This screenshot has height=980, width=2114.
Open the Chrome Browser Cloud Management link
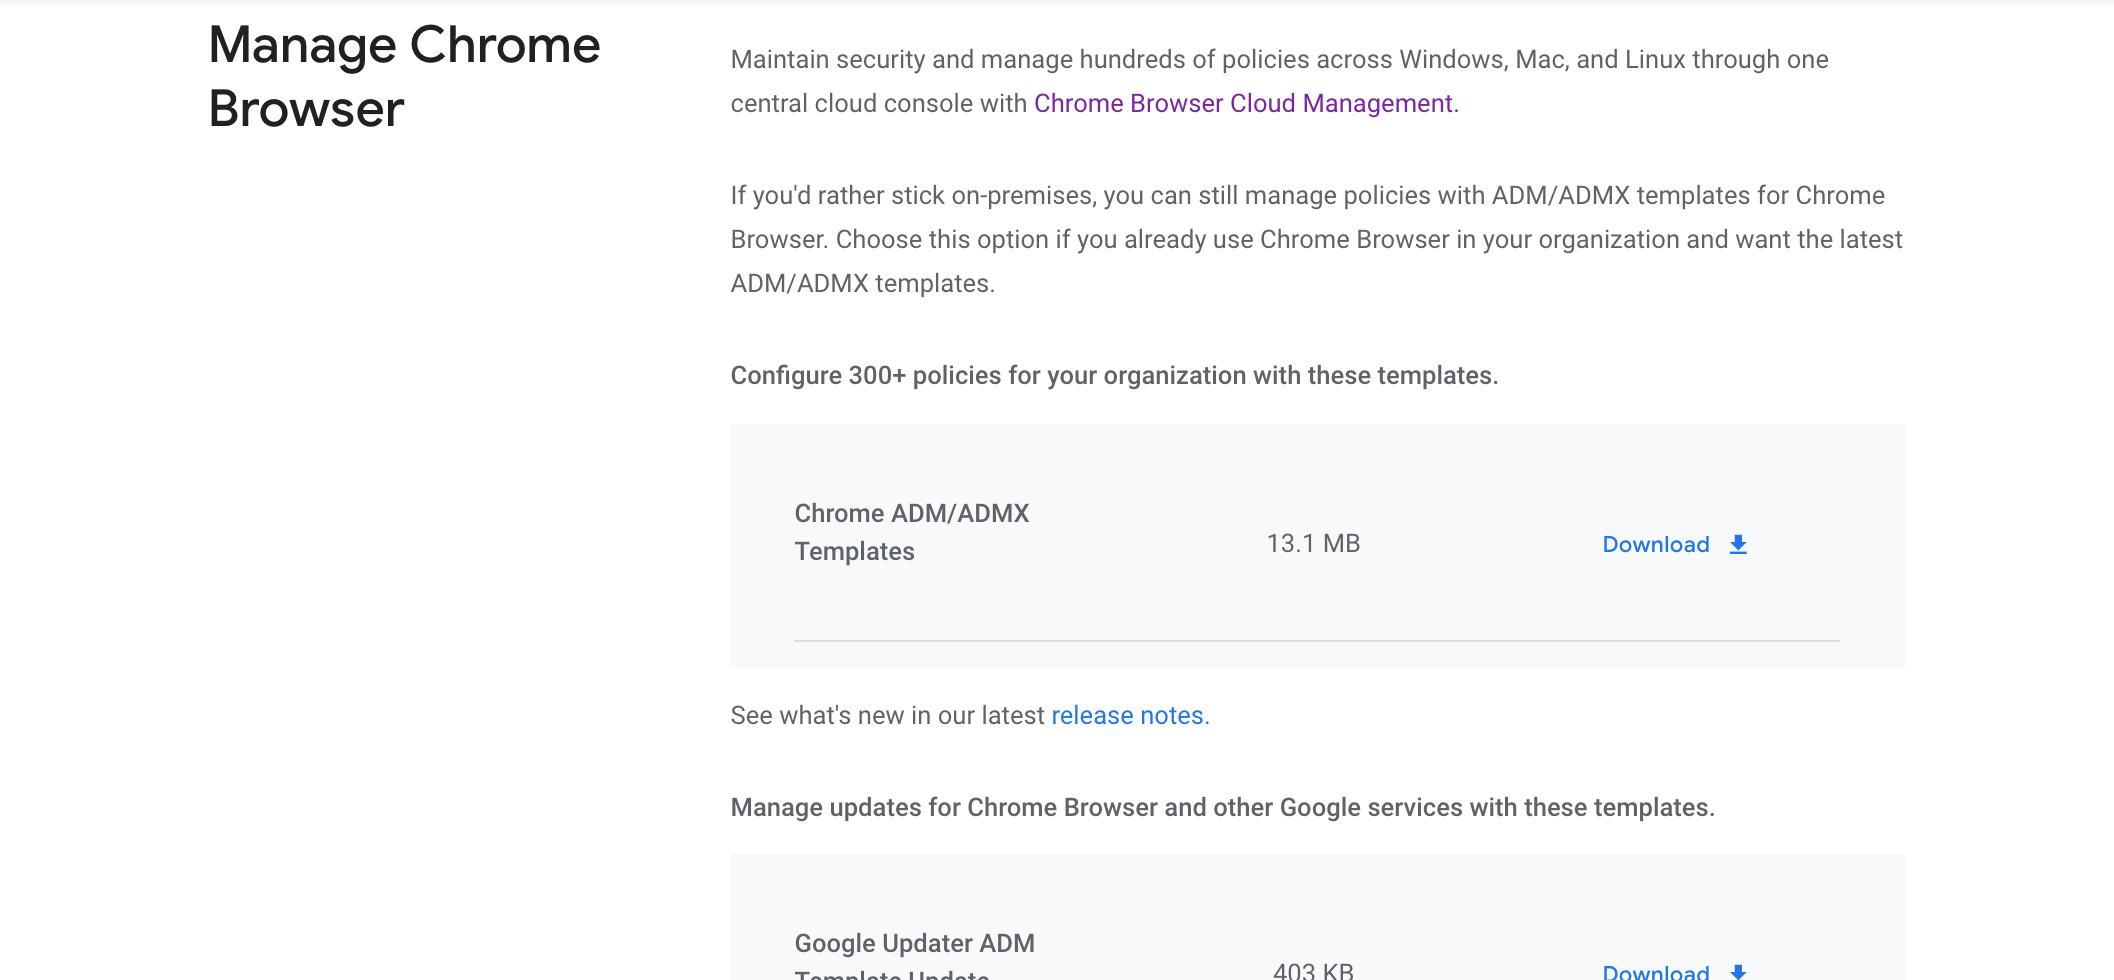(1246, 103)
